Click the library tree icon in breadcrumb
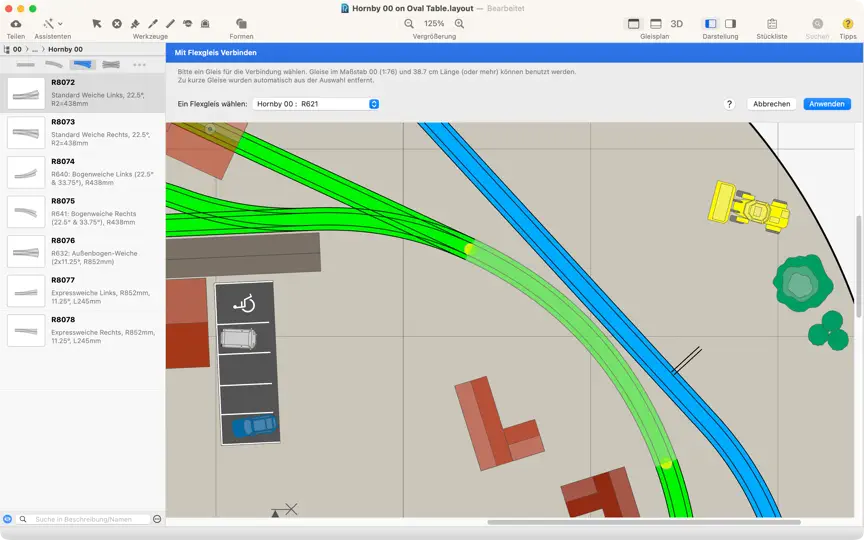Viewport: 864px width, 540px height. click(x=7, y=49)
